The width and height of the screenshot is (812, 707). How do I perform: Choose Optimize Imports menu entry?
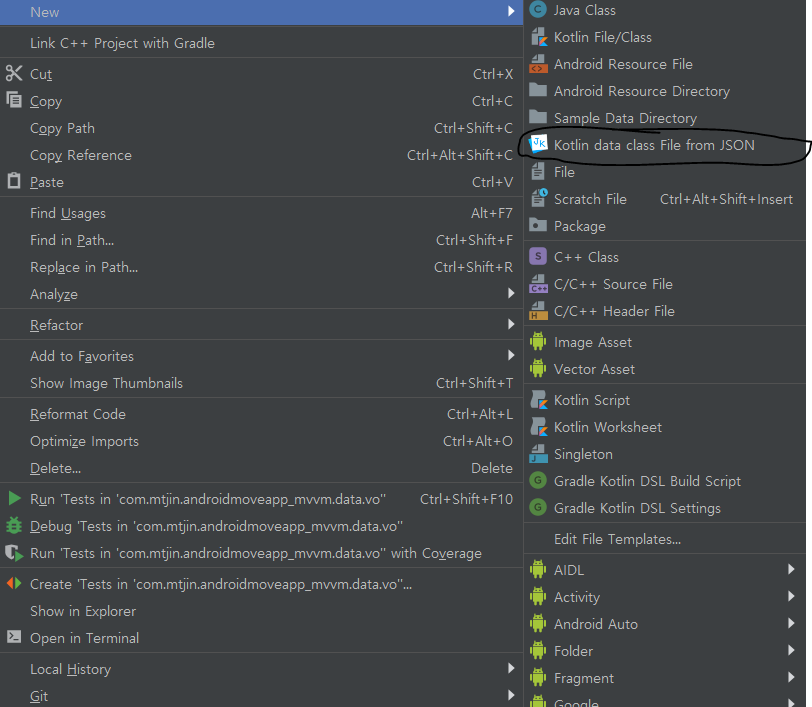point(261,441)
